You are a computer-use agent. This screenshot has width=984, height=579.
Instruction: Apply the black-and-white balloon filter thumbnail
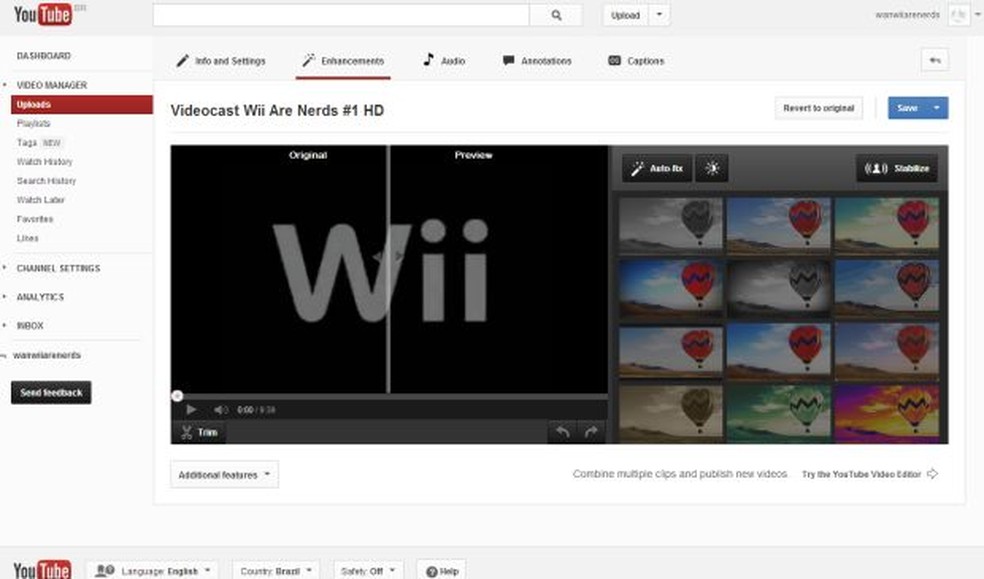point(670,225)
